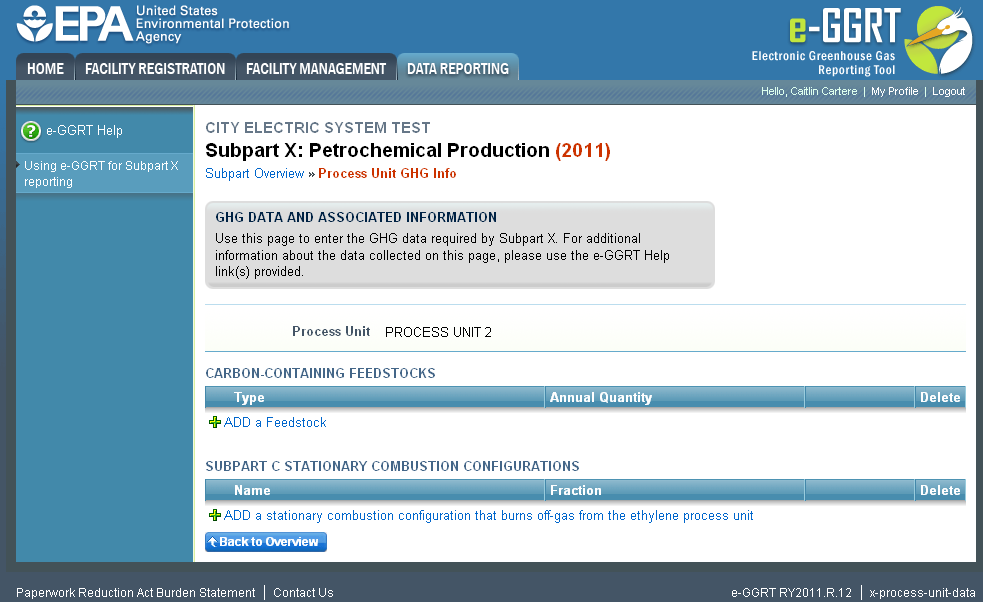Screen dimensions: 983x602
Task: Click ADD a Feedstock link
Action: pos(275,423)
